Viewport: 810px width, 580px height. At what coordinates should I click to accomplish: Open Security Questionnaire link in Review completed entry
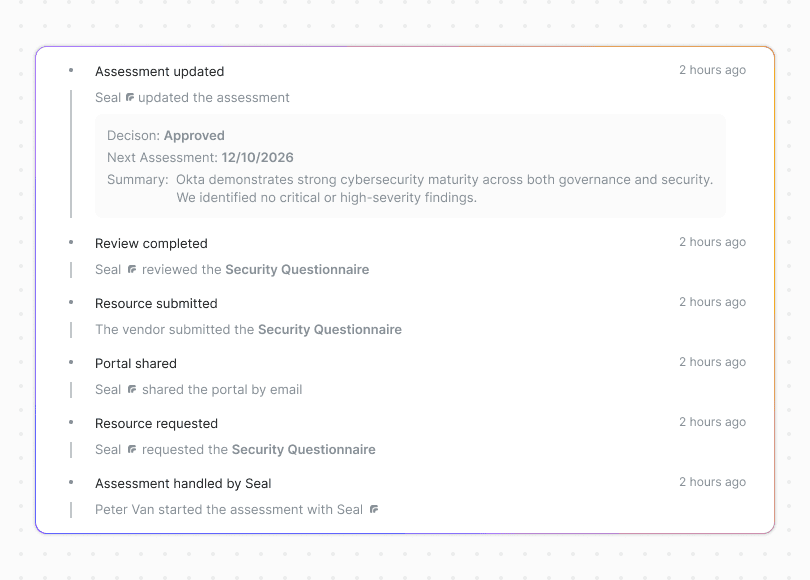tap(297, 270)
